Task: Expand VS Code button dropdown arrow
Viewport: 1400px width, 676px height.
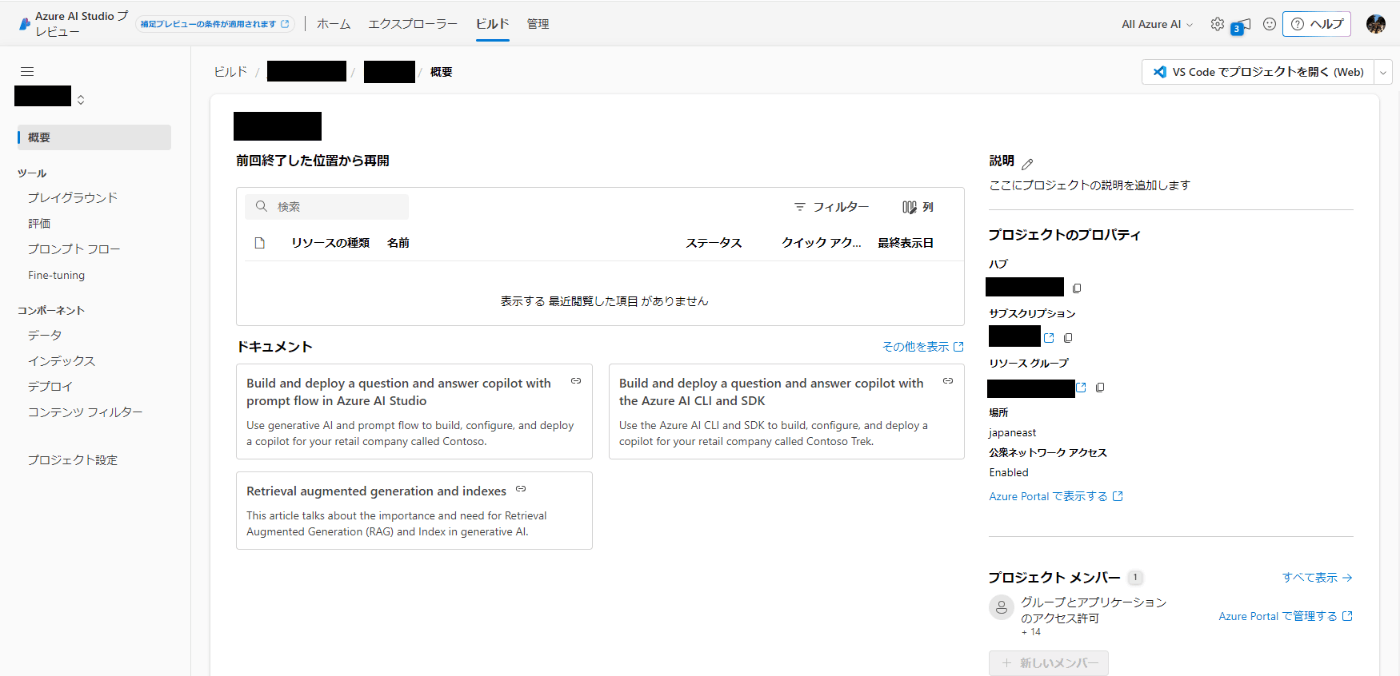Action: pyautogui.click(x=1384, y=72)
